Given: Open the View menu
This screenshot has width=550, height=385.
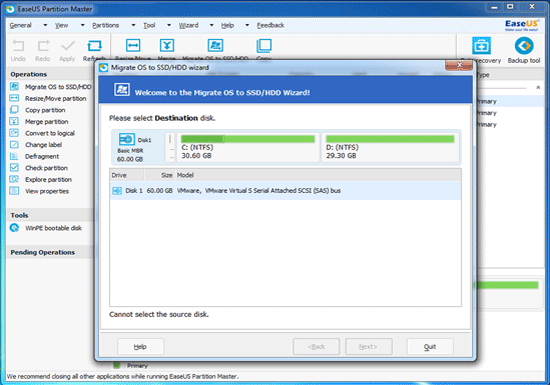Looking at the screenshot, I should coord(62,25).
